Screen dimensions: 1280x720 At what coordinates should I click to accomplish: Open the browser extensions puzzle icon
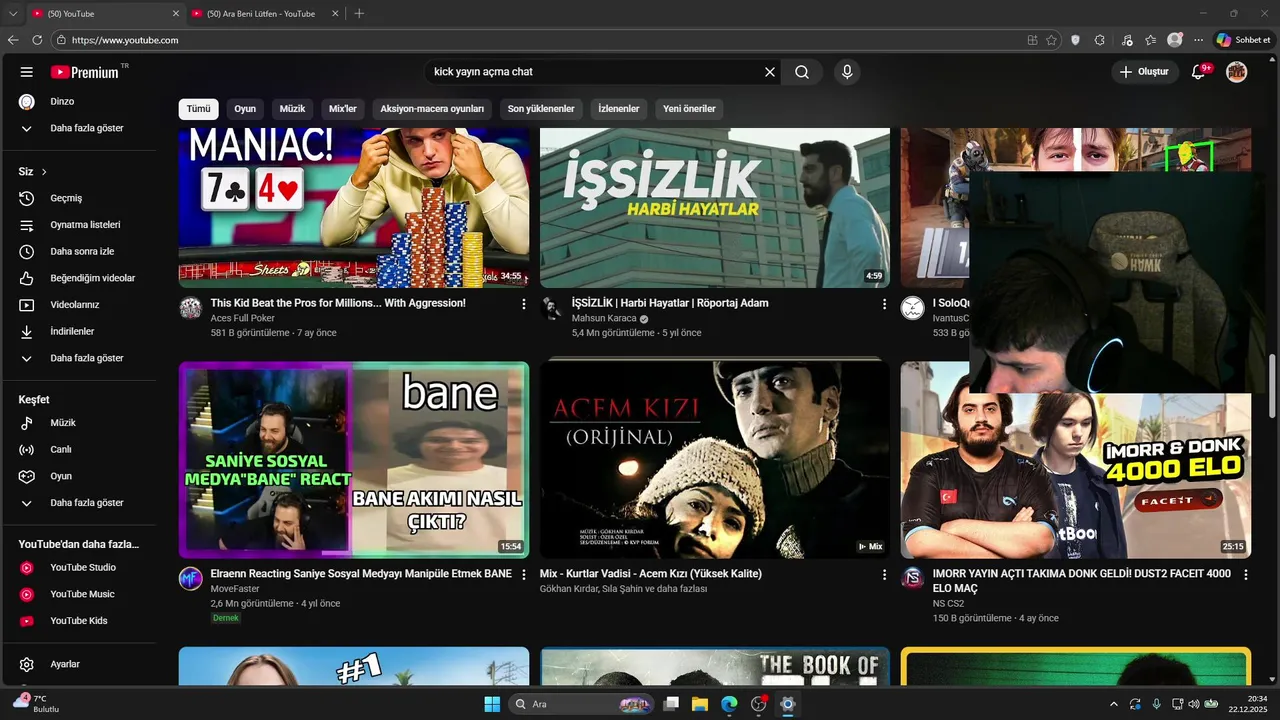(x=1100, y=40)
